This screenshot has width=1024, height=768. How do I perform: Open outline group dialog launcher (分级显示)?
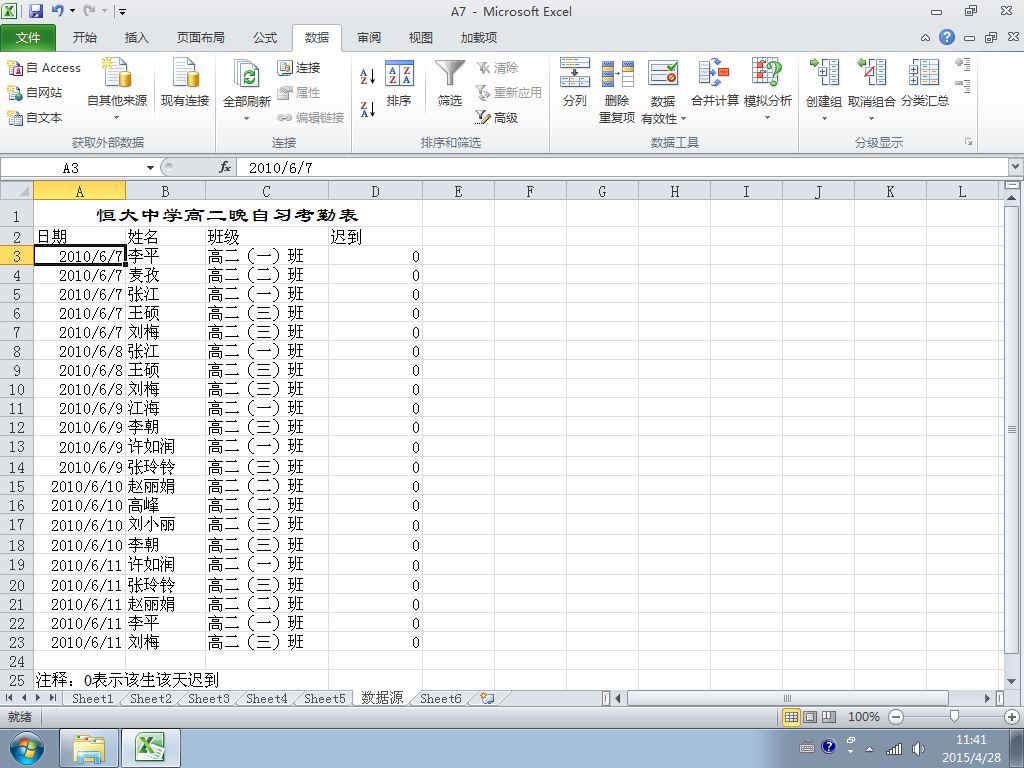pos(968,142)
